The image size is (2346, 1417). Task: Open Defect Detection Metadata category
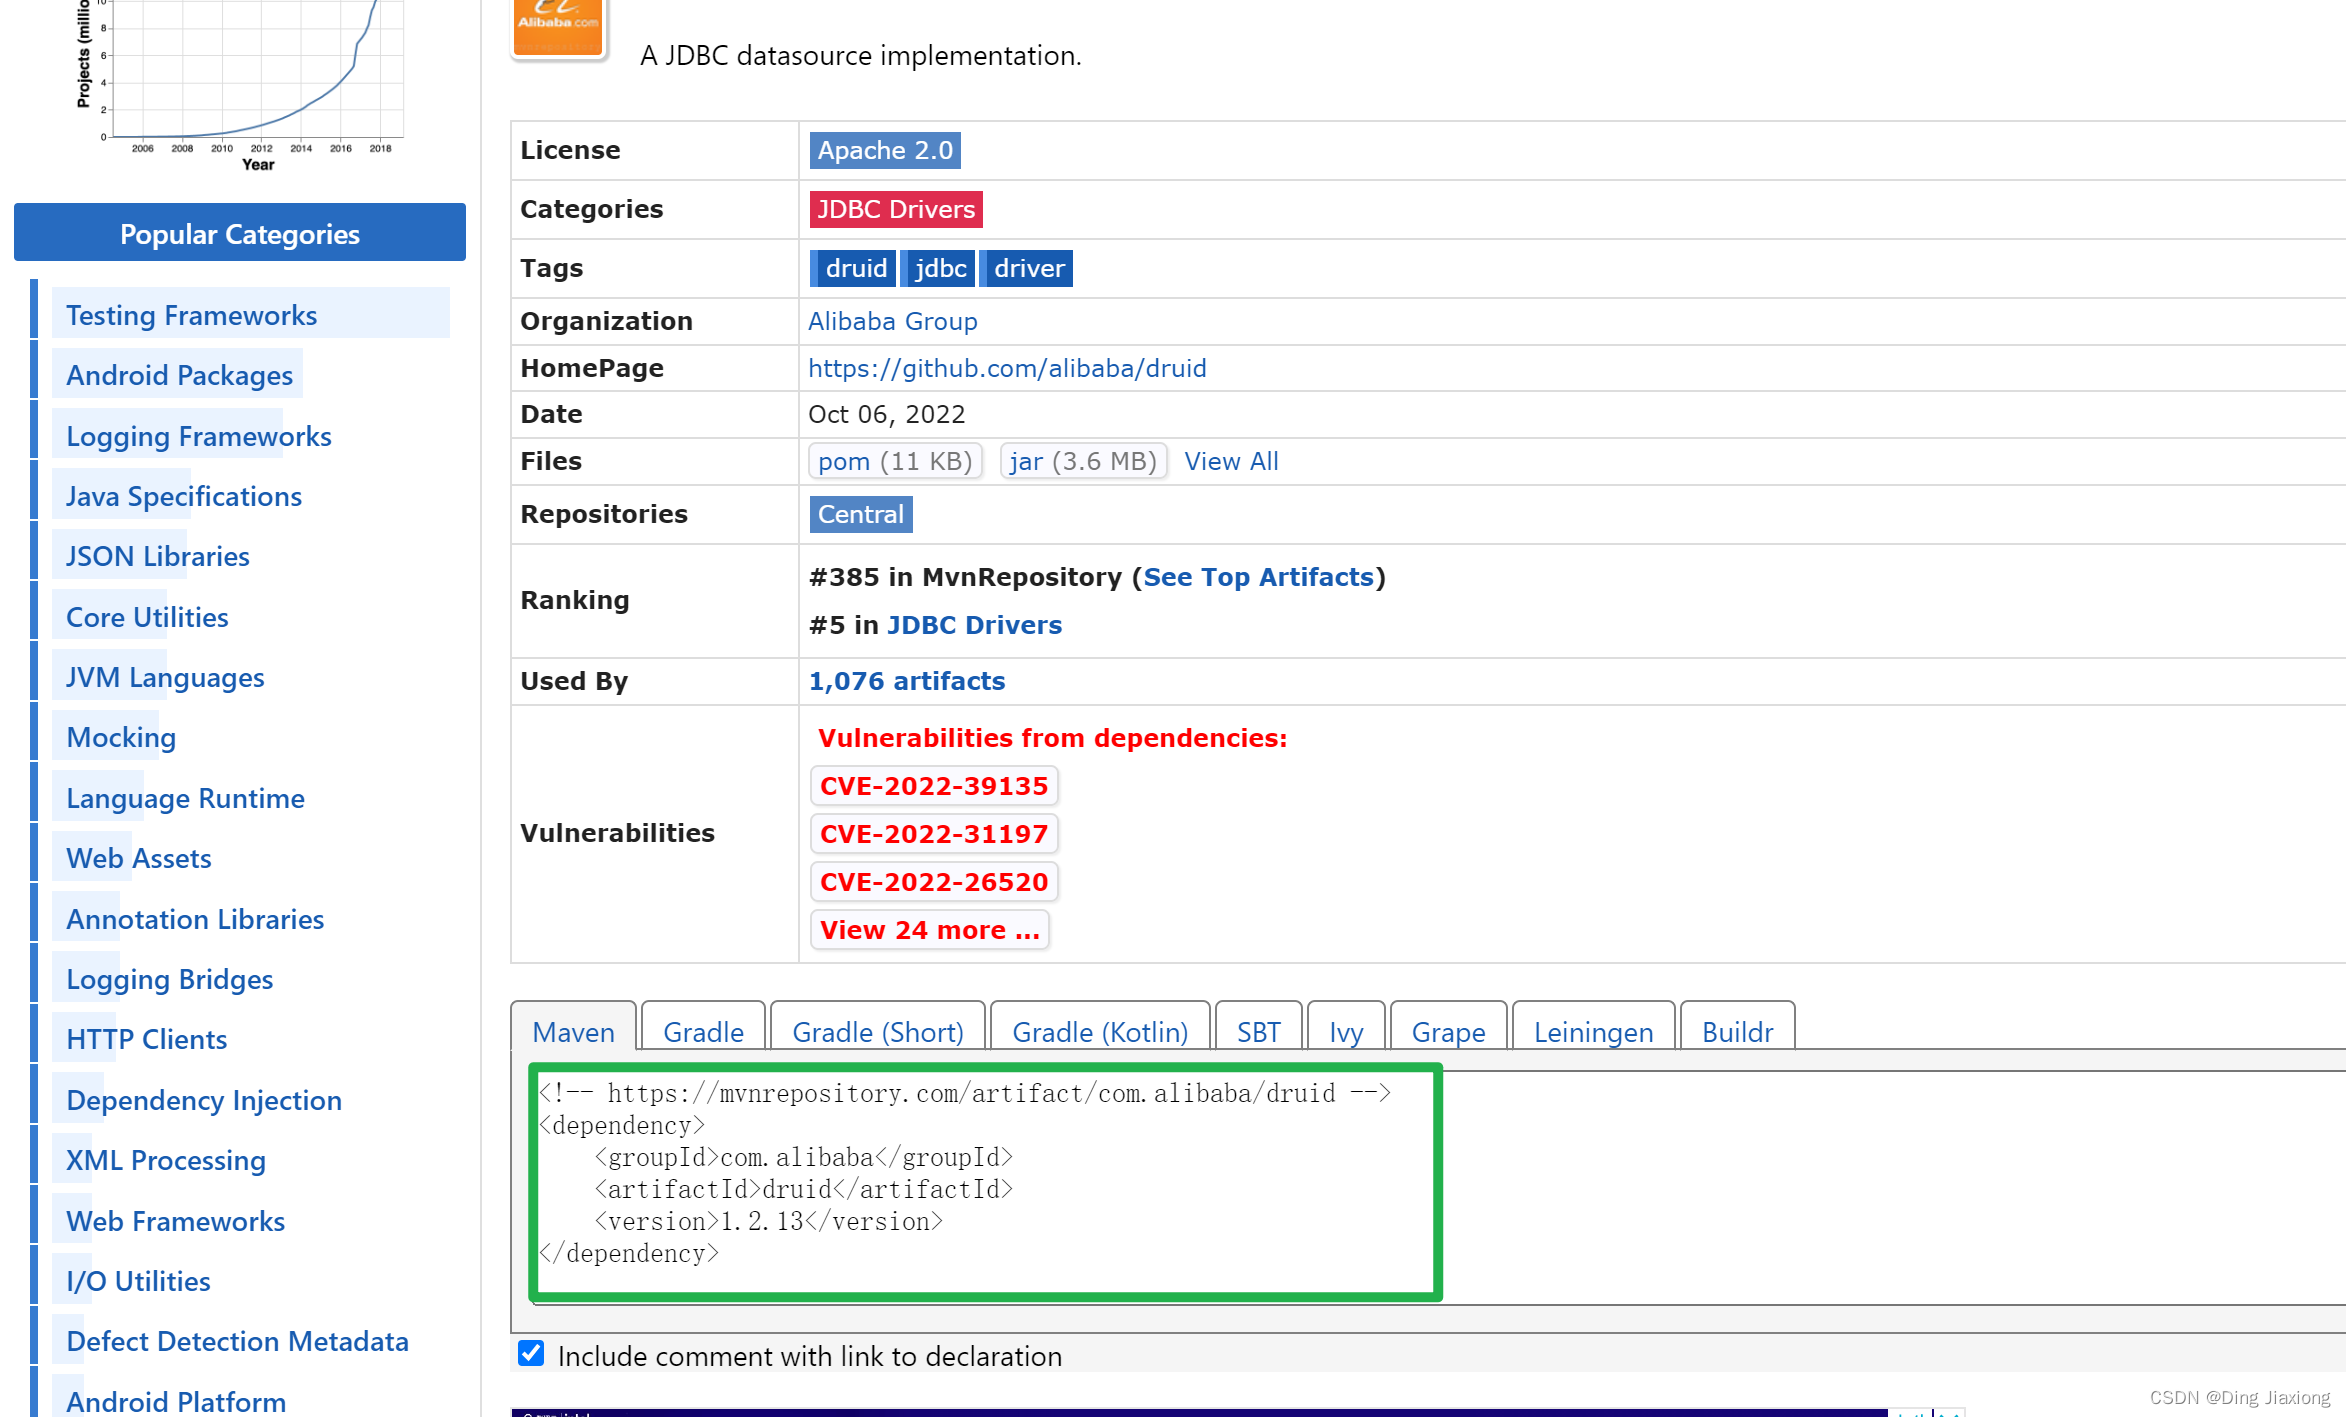[x=238, y=1341]
